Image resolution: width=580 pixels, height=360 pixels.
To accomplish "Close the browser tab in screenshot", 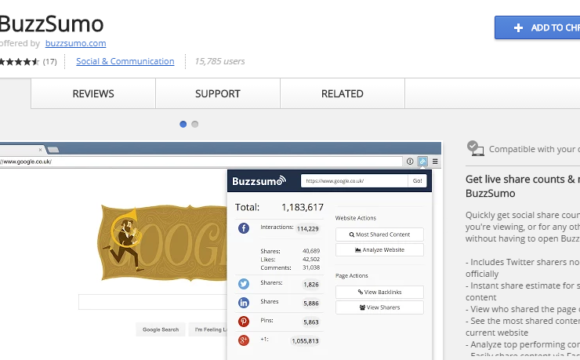I will pos(40,150).
